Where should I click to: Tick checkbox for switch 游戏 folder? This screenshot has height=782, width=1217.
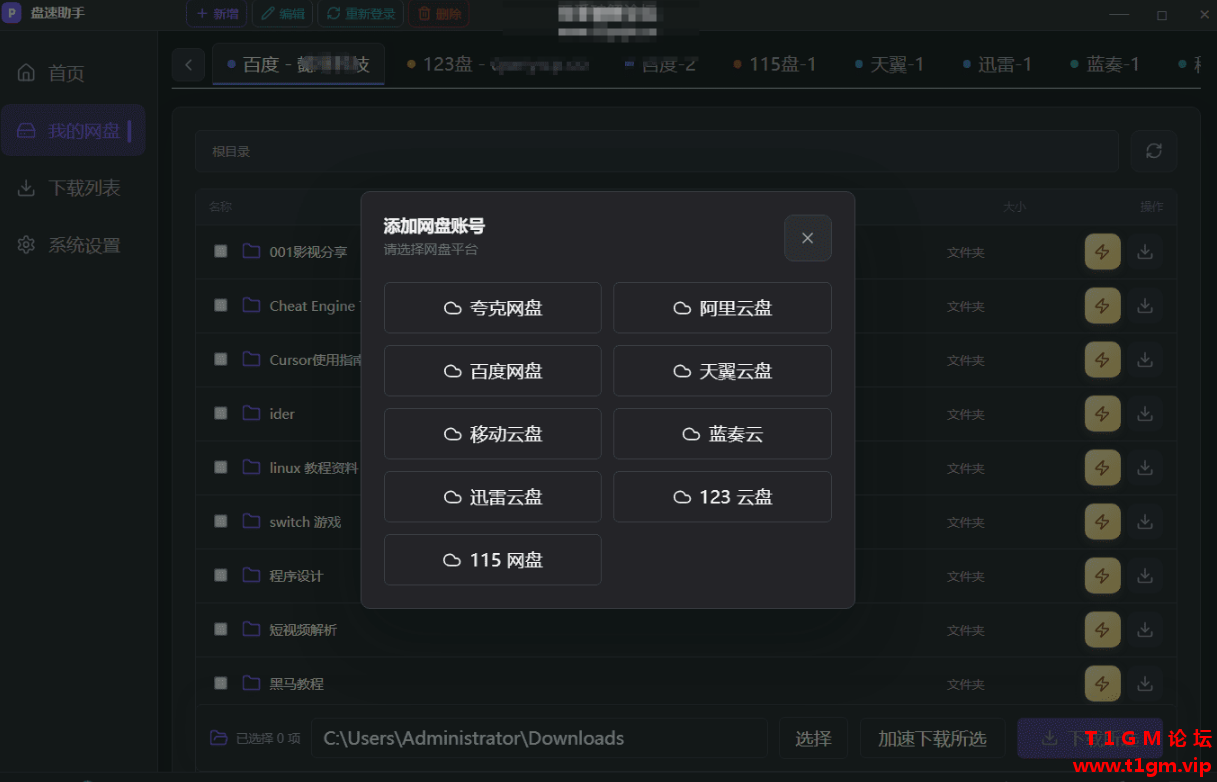tap(221, 521)
